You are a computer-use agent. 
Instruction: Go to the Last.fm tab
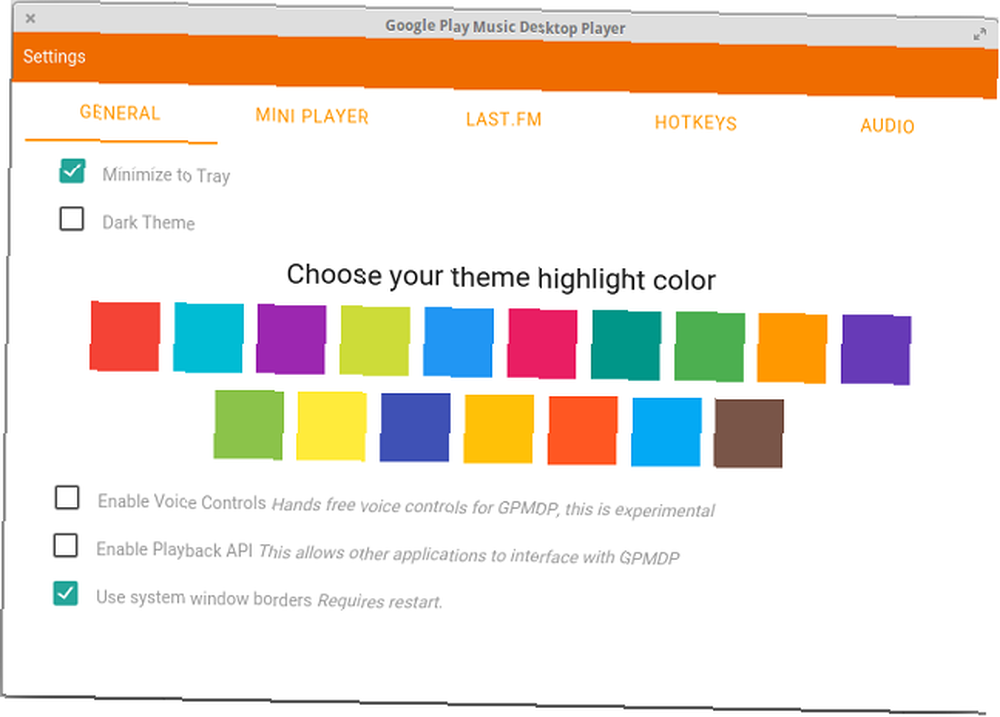[504, 119]
